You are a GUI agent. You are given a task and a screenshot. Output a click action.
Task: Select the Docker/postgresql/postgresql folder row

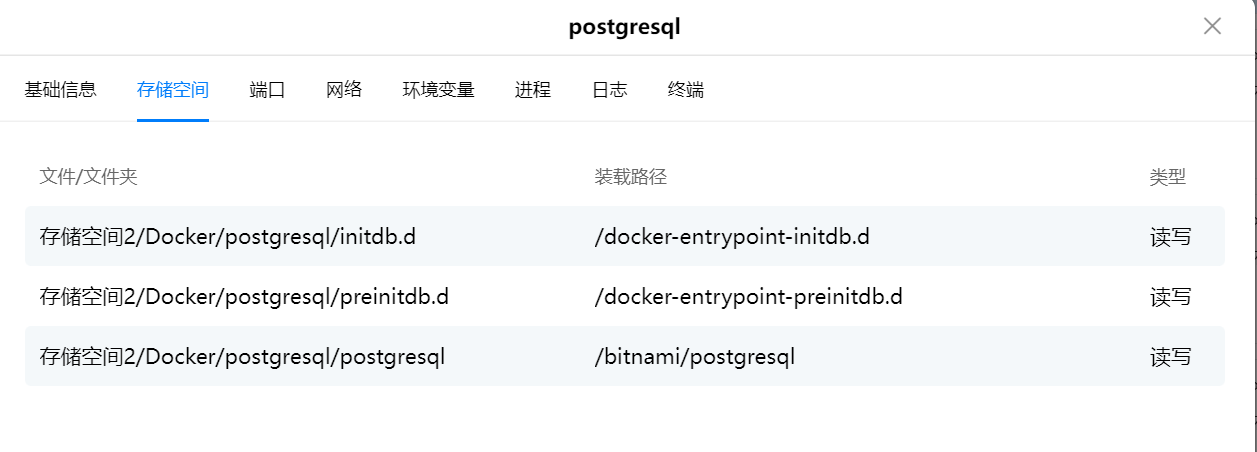(625, 356)
